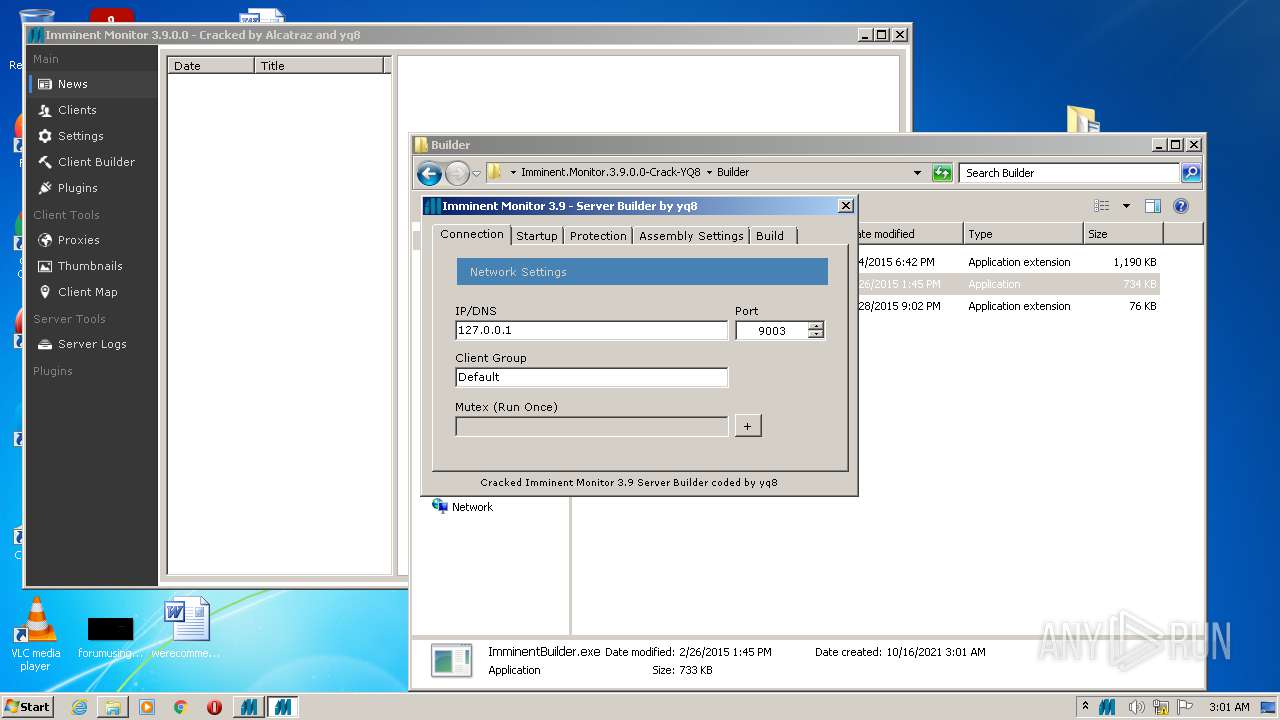Click the Mutex (Run Once) field
Screen dimensions: 1280x720
click(591, 426)
